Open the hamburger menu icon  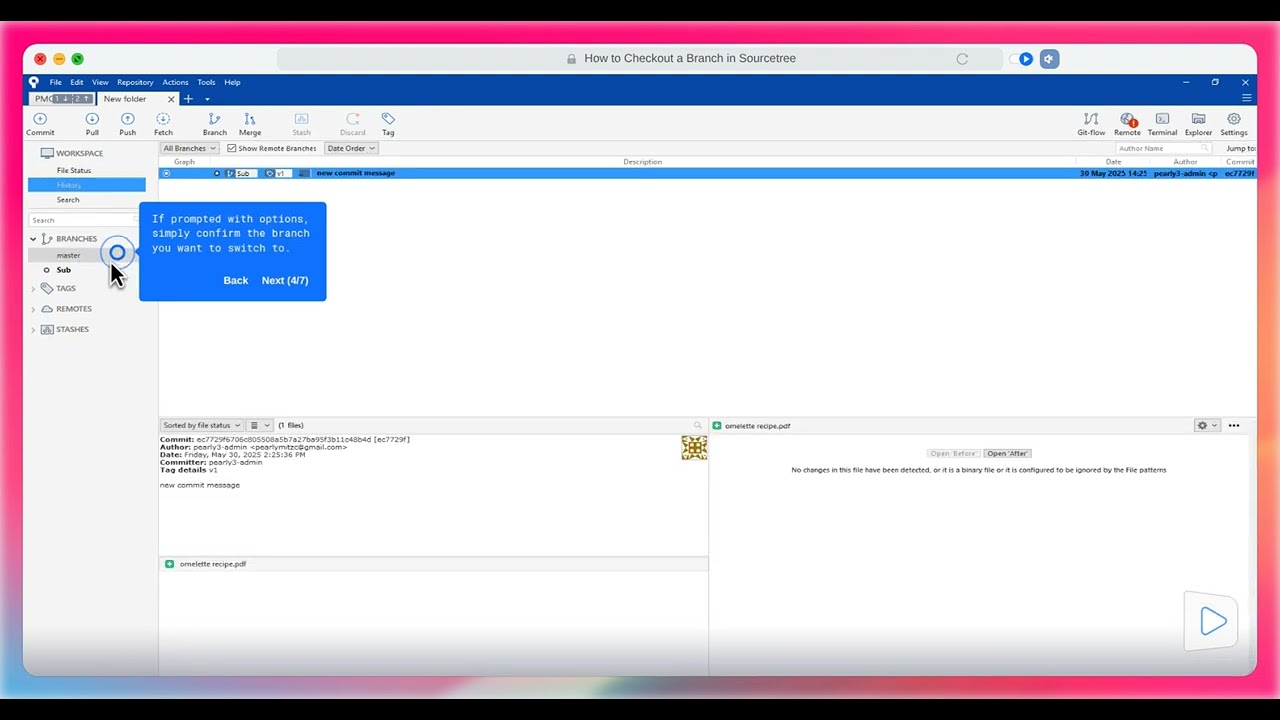pos(1246,98)
